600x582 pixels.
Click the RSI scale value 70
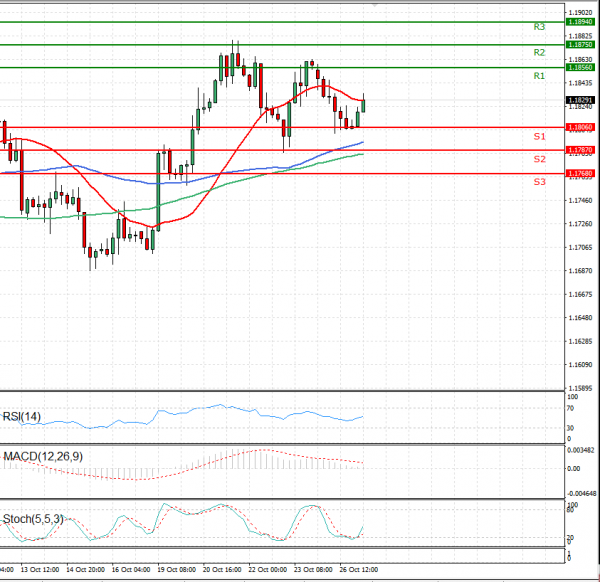click(x=570, y=408)
